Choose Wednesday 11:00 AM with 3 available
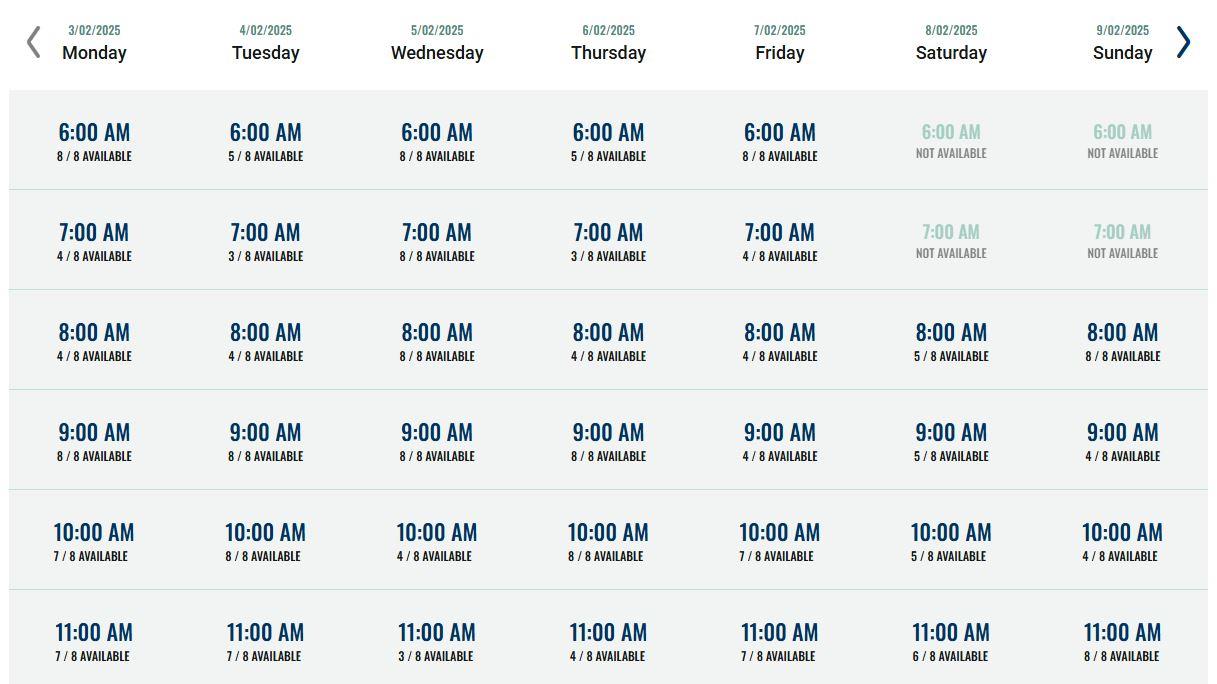 click(437, 640)
